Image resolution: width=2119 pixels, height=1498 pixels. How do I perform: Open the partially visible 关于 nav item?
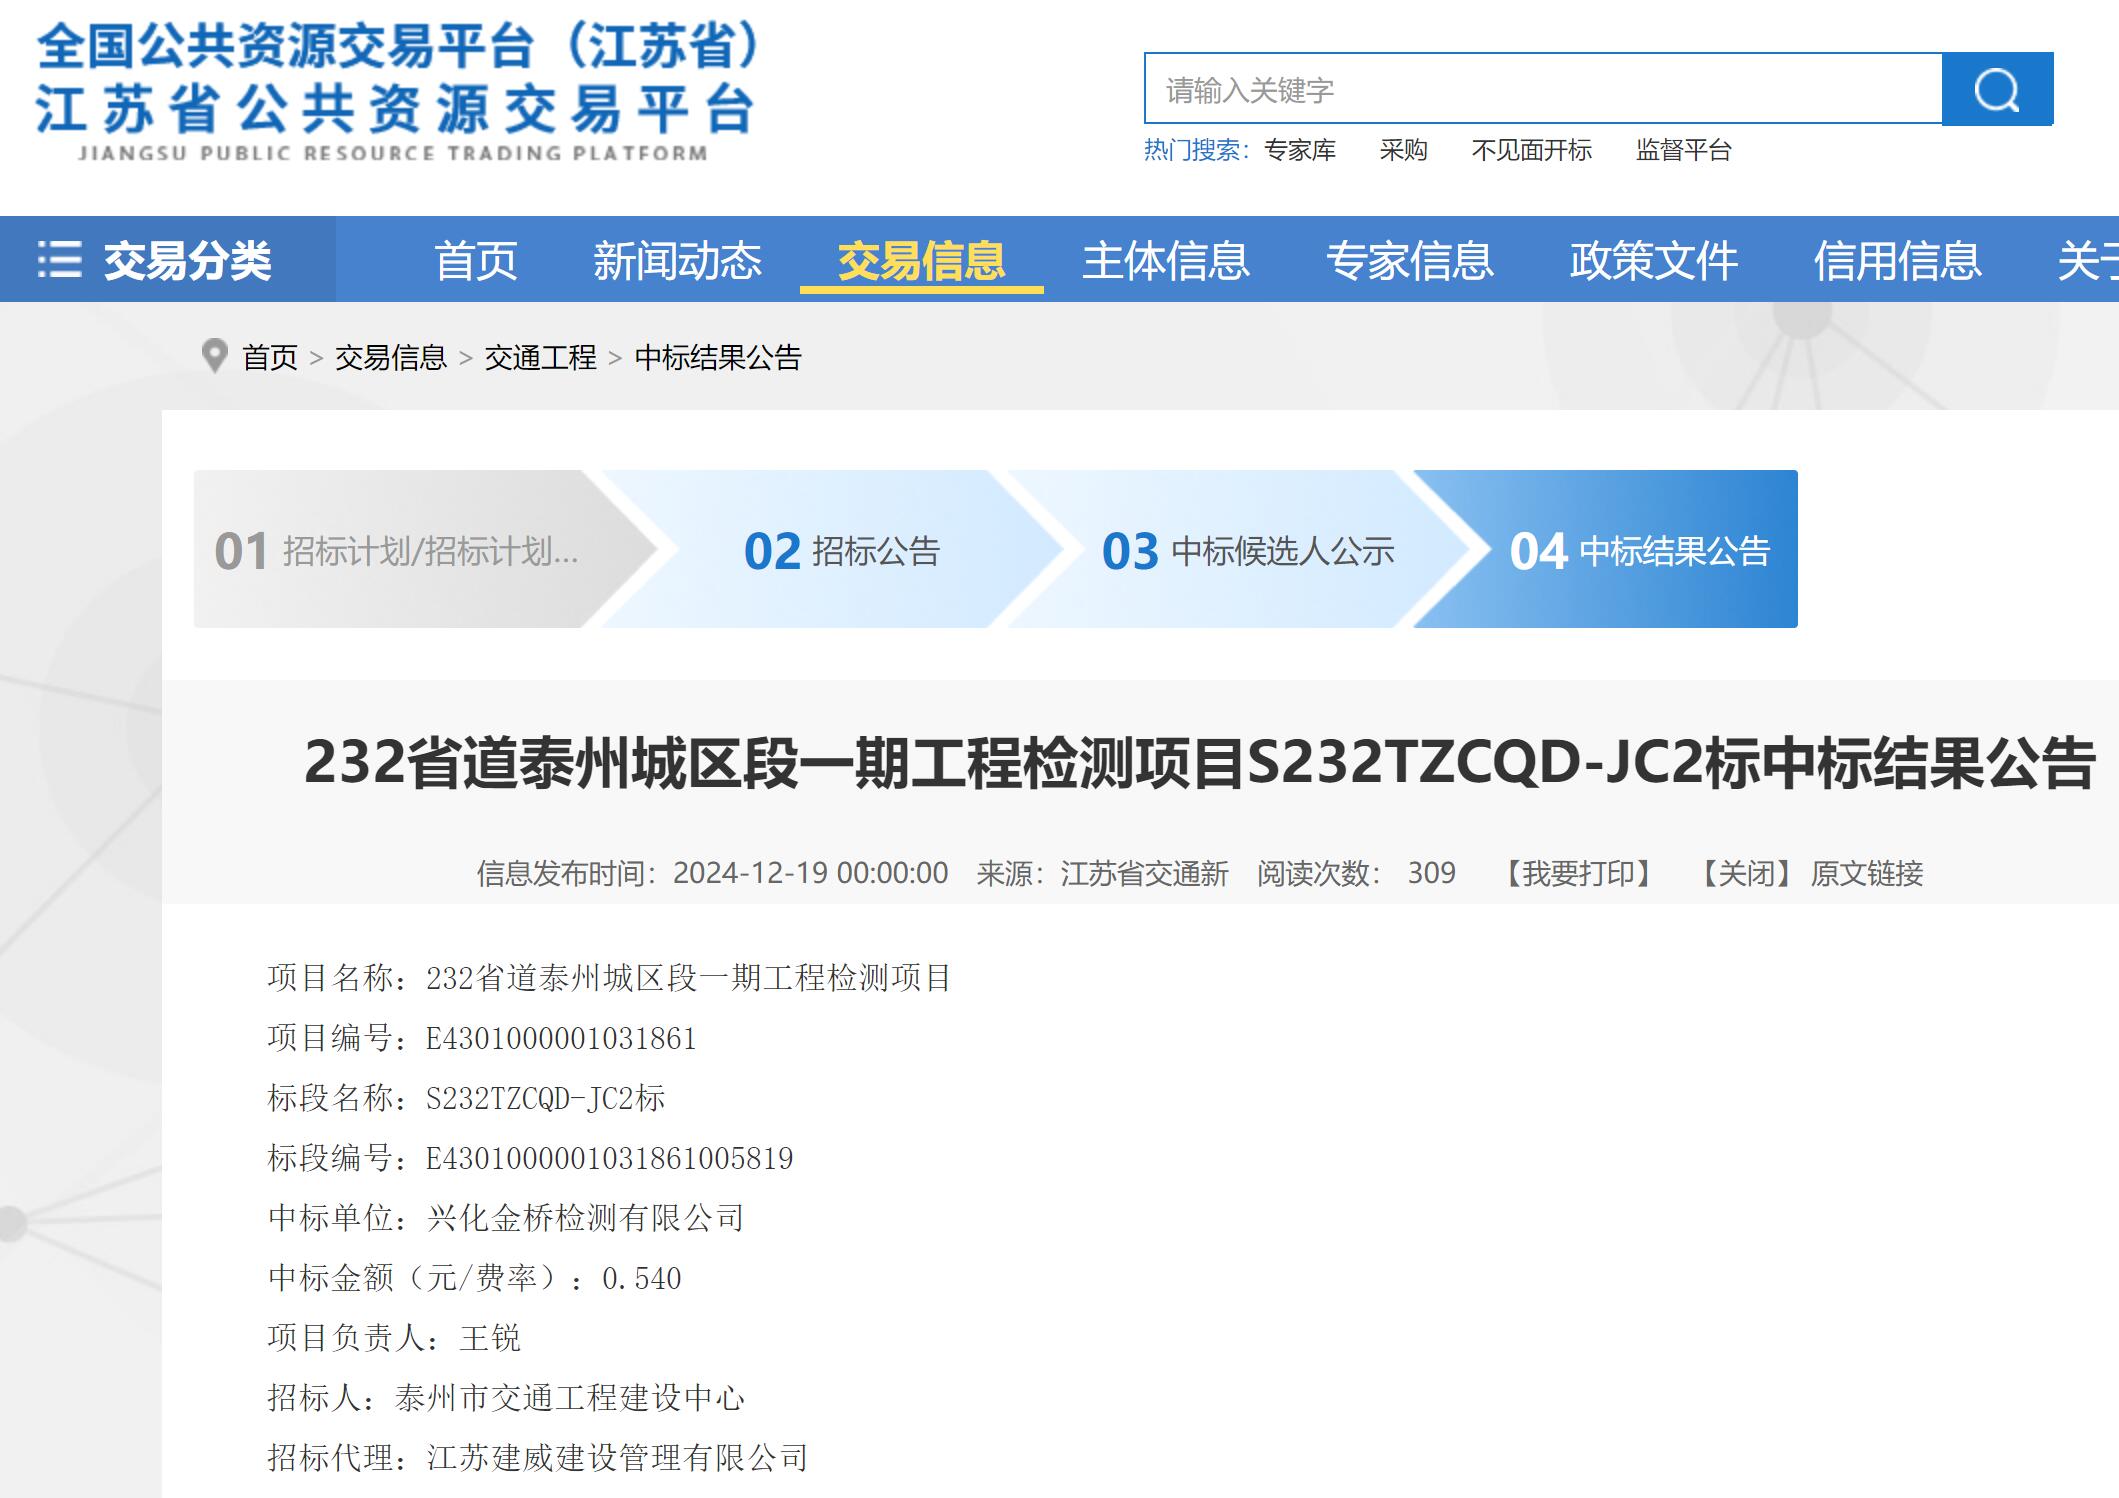(2087, 261)
